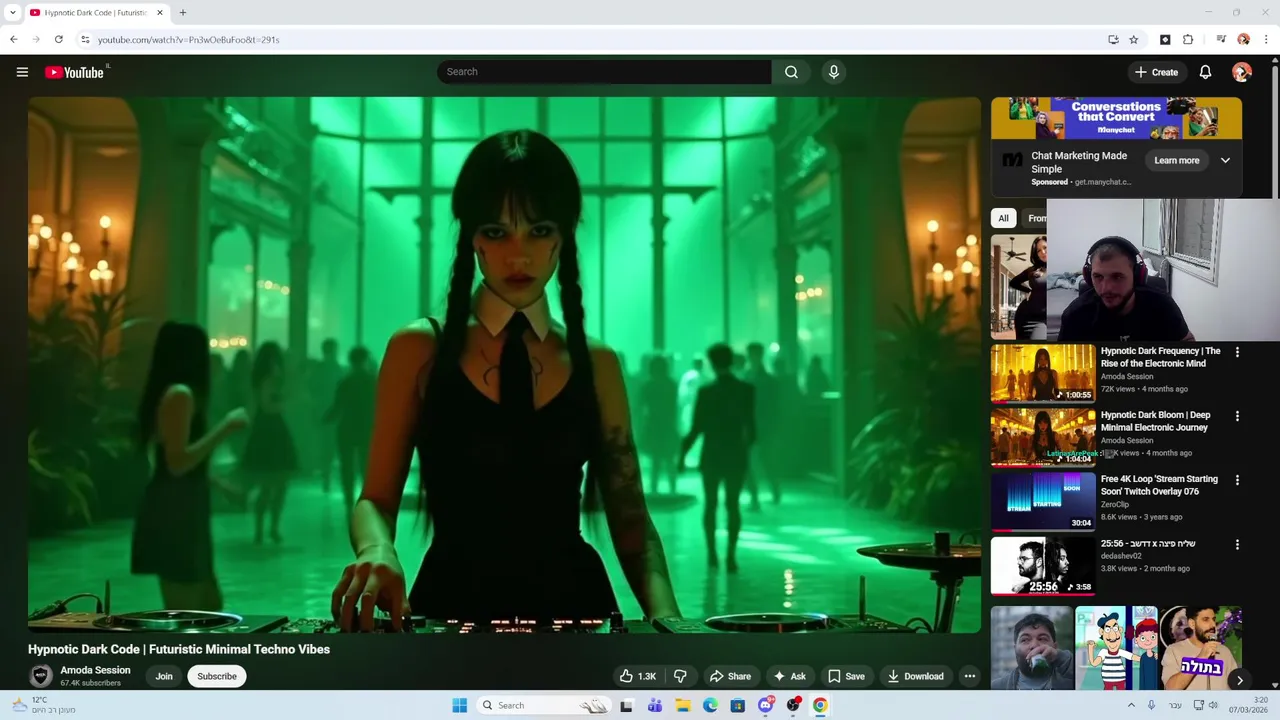Open weather widget showing 12°C
Screen dimensions: 1280x720
pyautogui.click(x=42, y=705)
